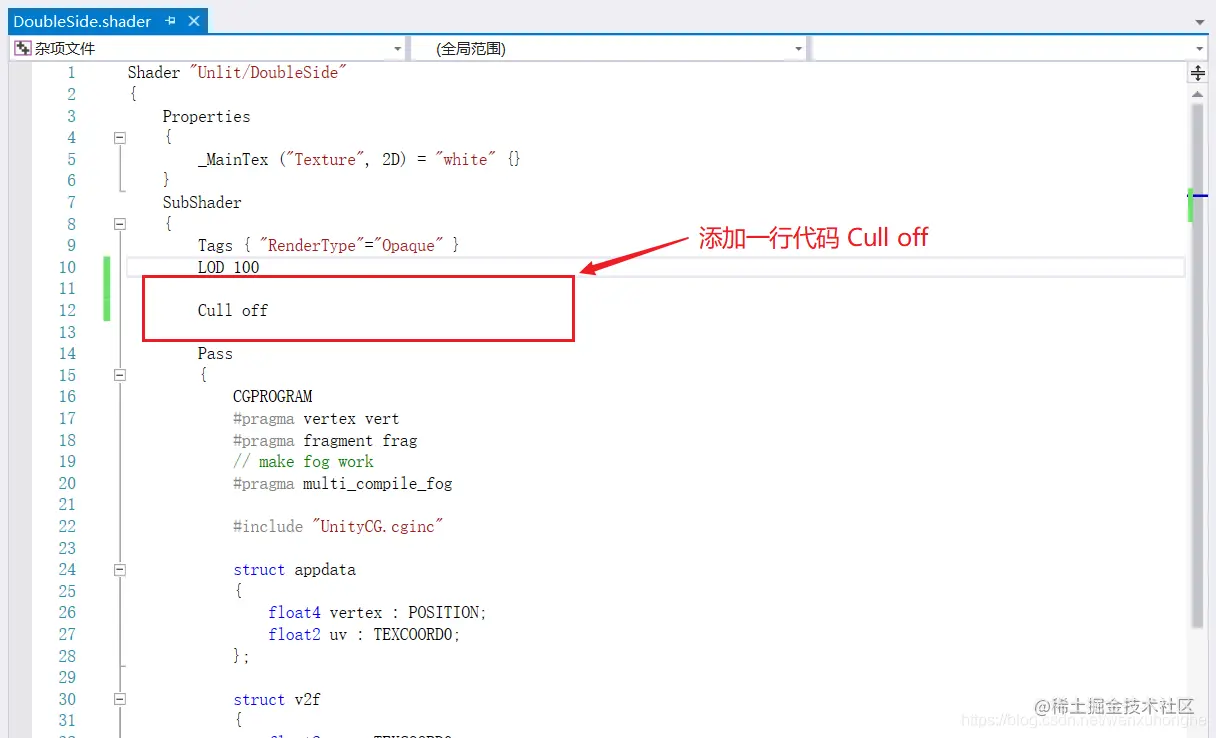Click the Properties keyword on line 3

coord(206,116)
